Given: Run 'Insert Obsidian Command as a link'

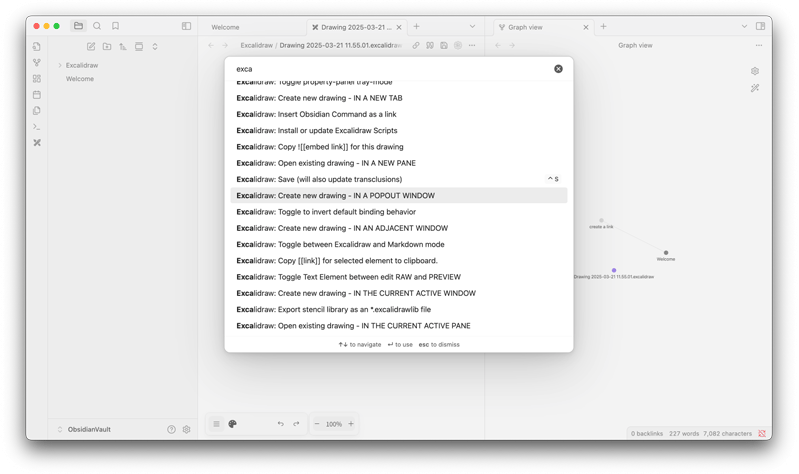Looking at the screenshot, I should (x=398, y=114).
